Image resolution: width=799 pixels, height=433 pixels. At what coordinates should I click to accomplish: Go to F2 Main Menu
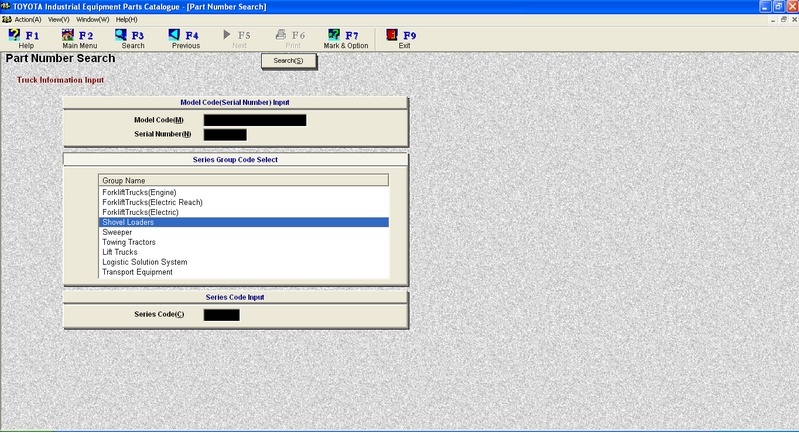79,39
